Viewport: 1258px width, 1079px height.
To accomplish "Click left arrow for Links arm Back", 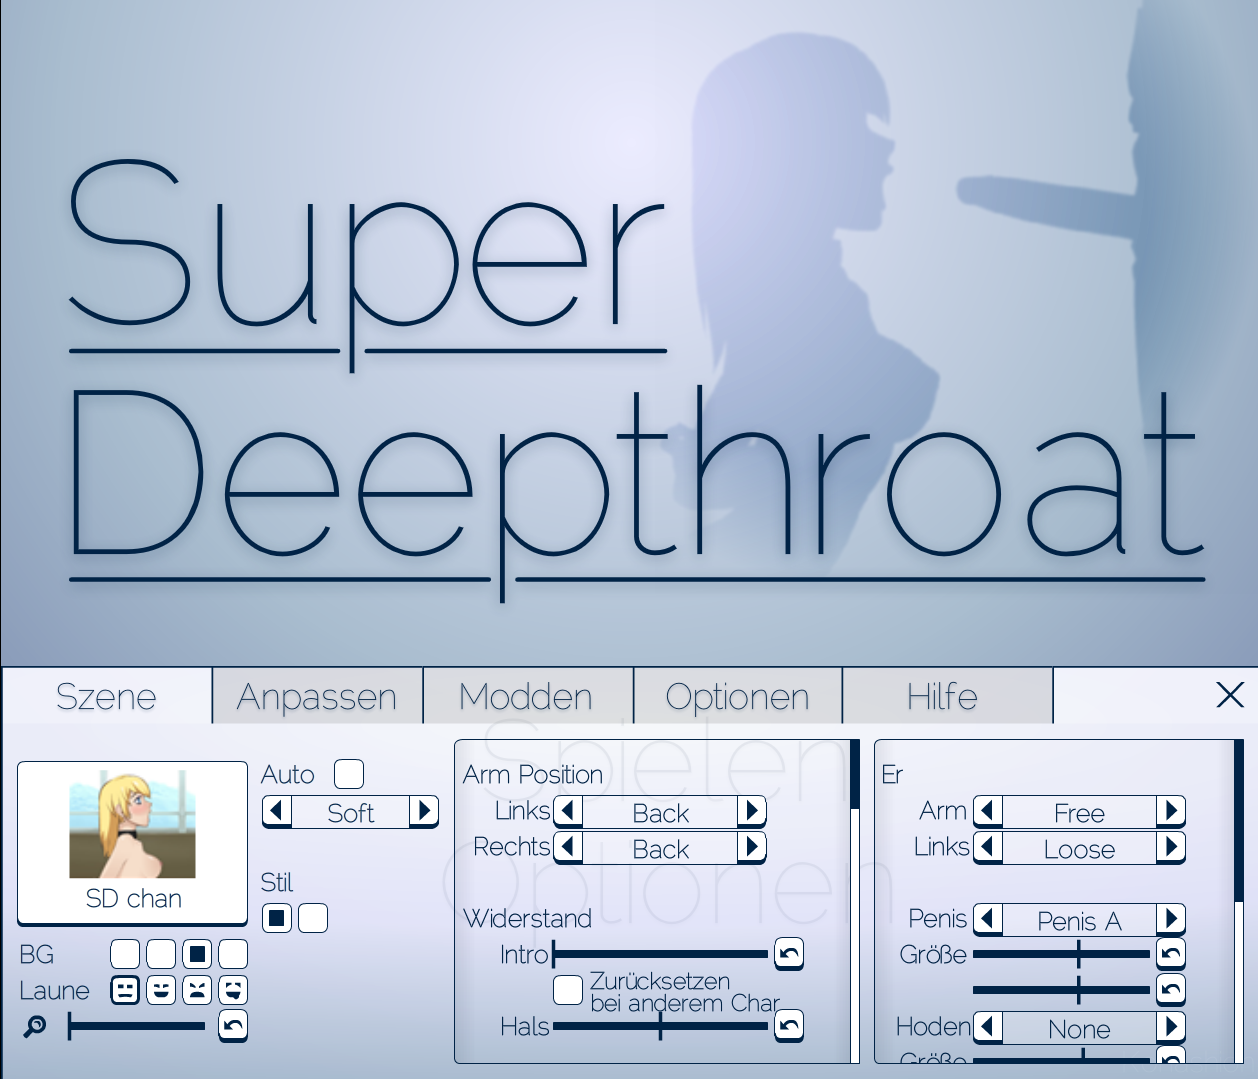I will (x=568, y=811).
